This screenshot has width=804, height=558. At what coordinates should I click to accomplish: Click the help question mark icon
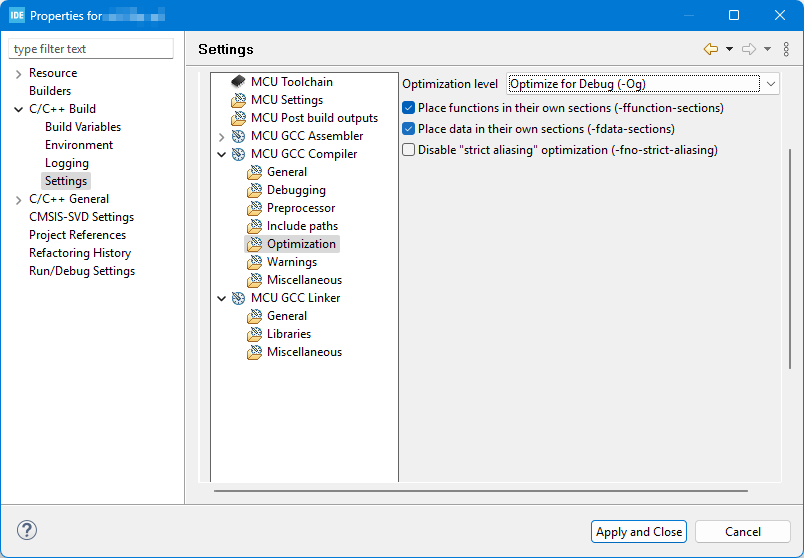(x=27, y=531)
